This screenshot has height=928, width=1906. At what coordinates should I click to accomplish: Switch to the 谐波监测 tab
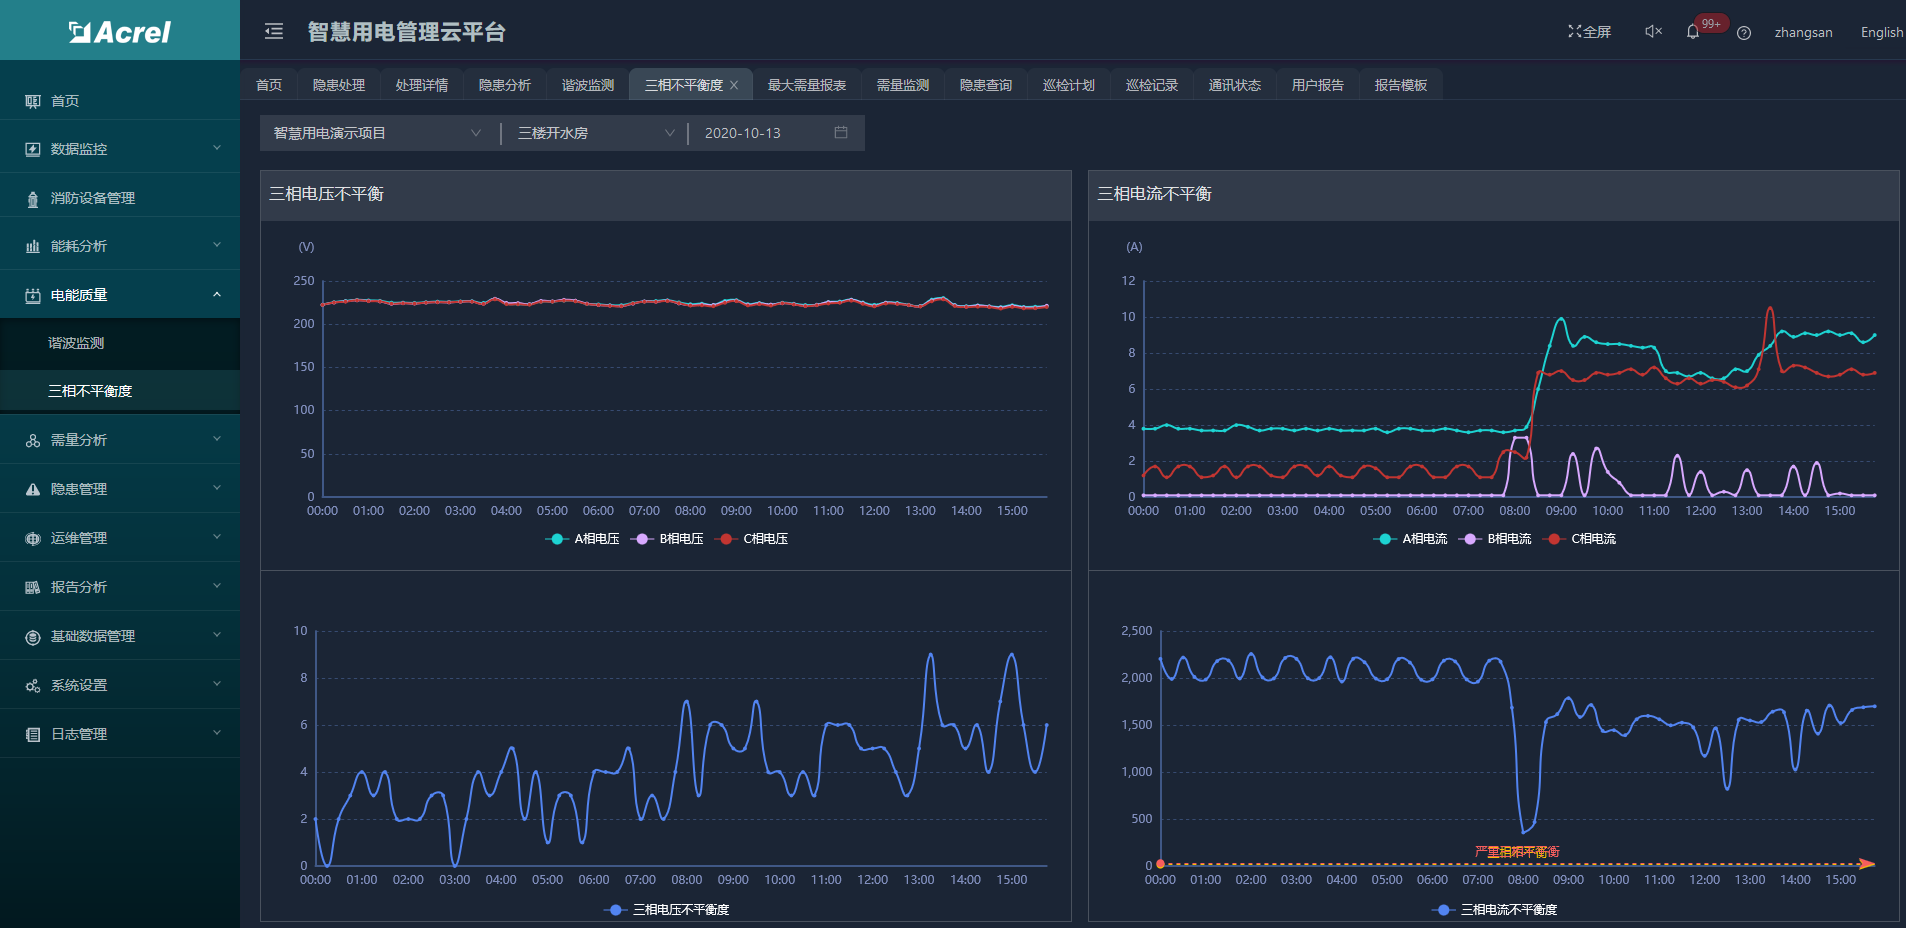(x=588, y=85)
